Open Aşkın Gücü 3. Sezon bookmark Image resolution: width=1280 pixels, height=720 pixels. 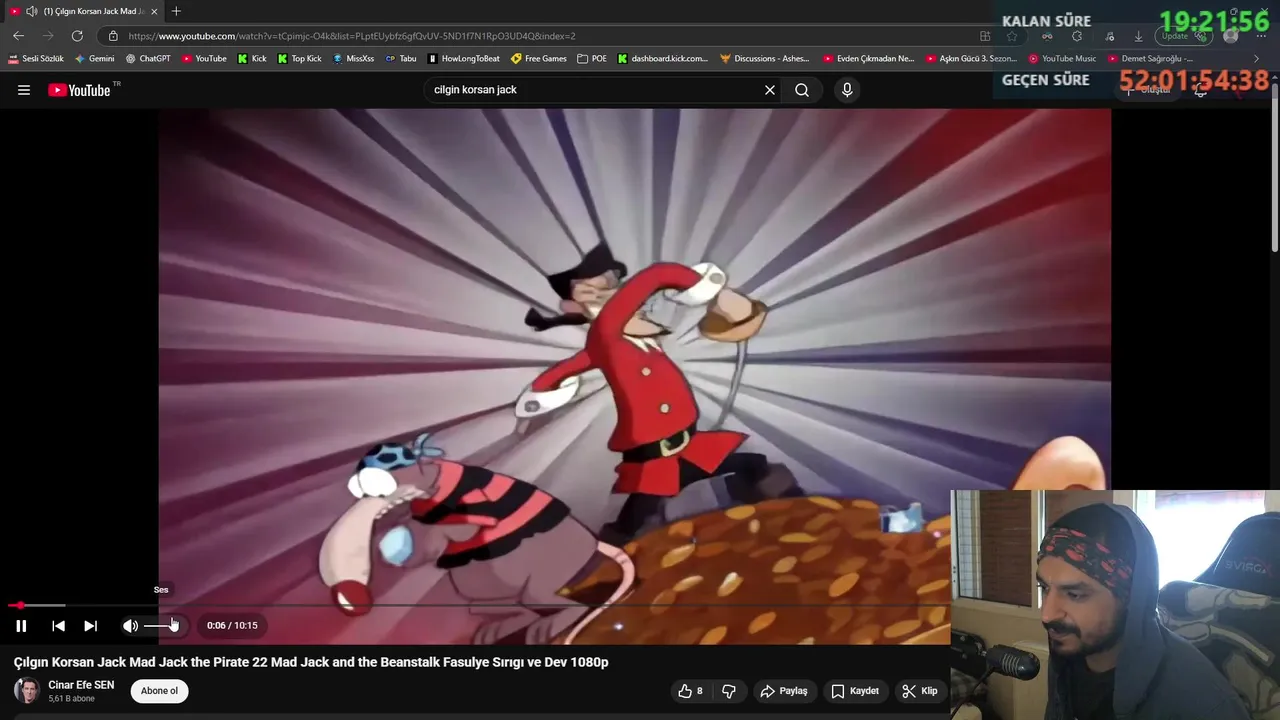pyautogui.click(x=971, y=59)
